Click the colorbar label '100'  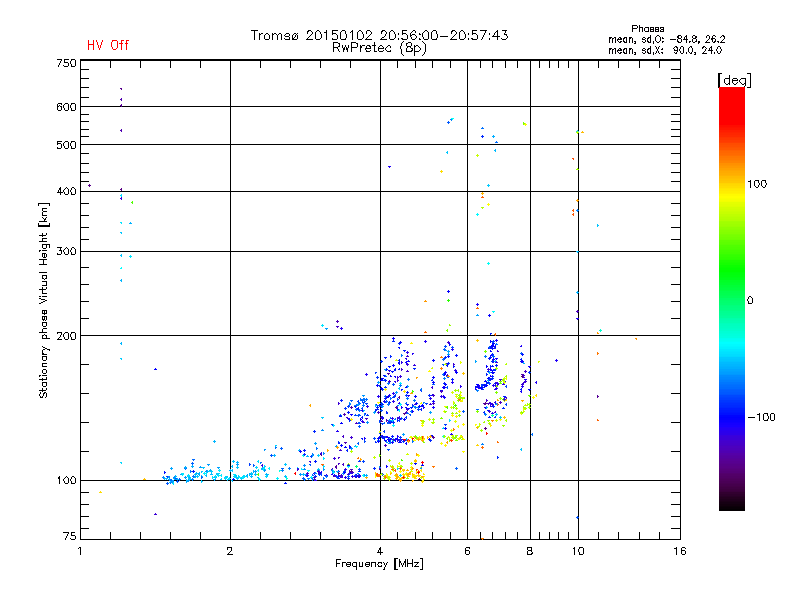point(757,184)
